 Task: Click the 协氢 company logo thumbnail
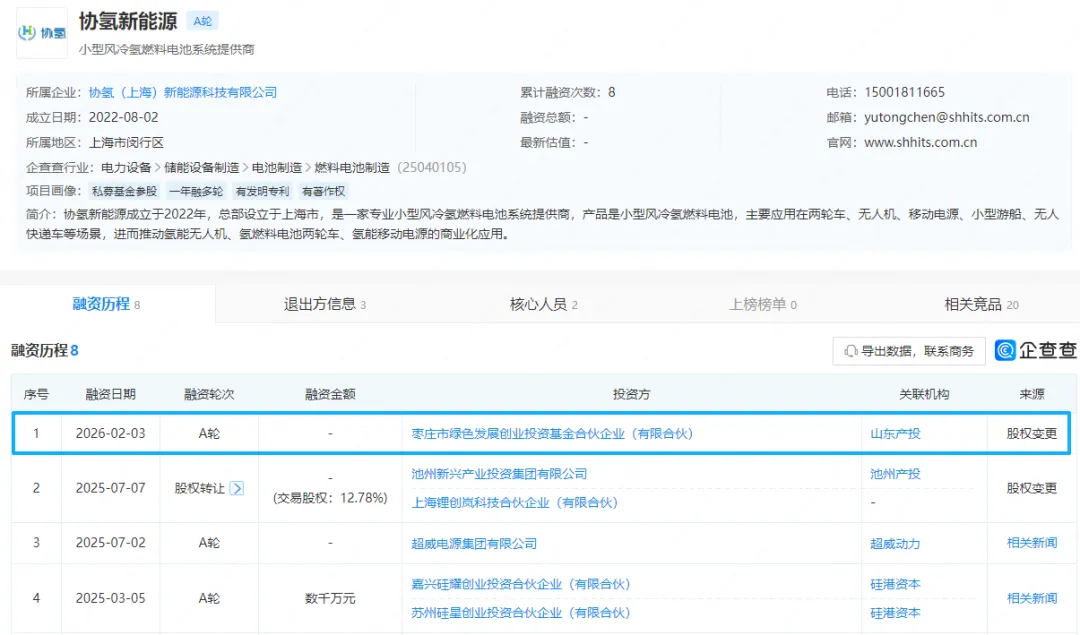[x=42, y=33]
